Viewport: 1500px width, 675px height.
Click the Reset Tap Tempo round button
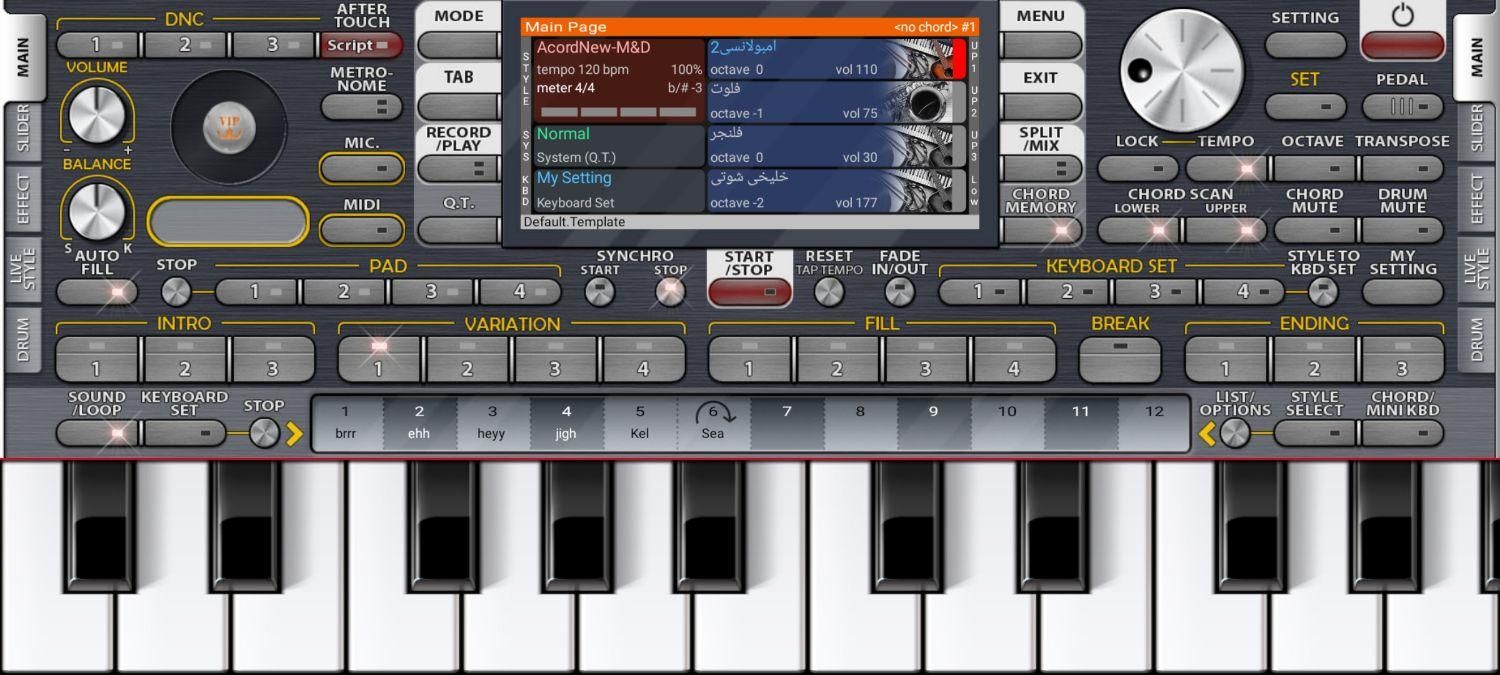tap(828, 292)
